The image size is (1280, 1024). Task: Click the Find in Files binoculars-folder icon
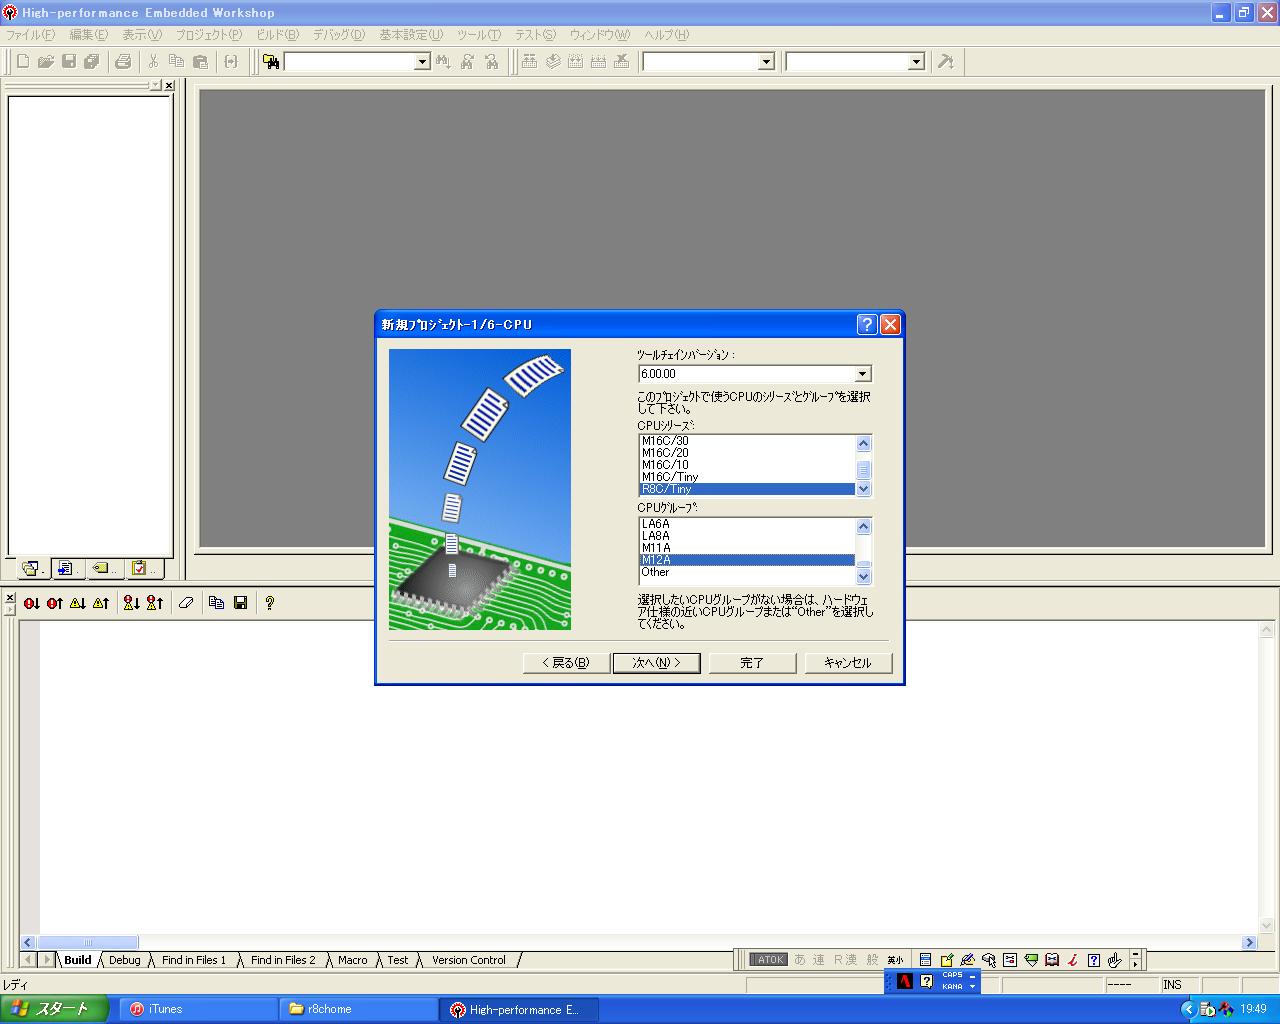click(x=271, y=62)
